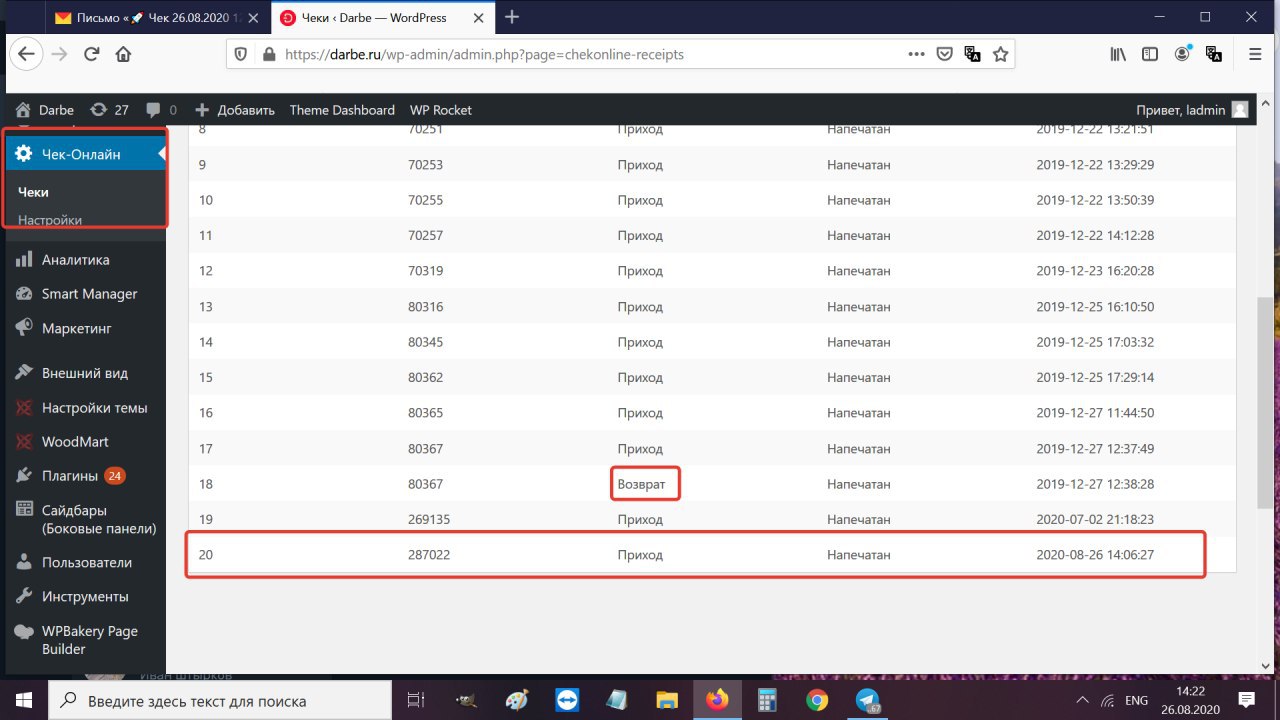1280x720 pixels.
Task: Click the Windows taskbar search box
Action: pyautogui.click(x=219, y=700)
